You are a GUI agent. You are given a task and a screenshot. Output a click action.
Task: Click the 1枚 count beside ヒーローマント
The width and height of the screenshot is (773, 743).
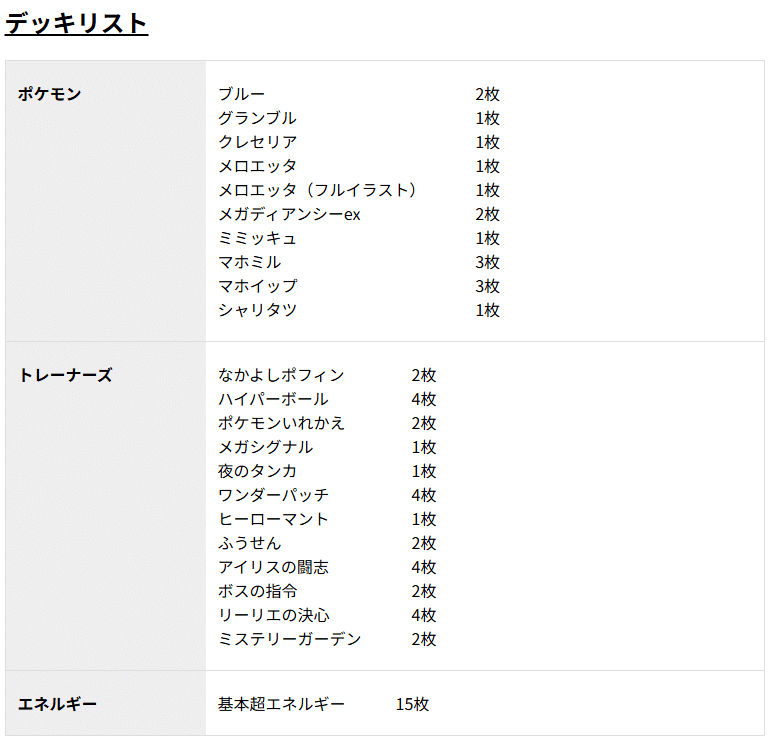[x=424, y=519]
